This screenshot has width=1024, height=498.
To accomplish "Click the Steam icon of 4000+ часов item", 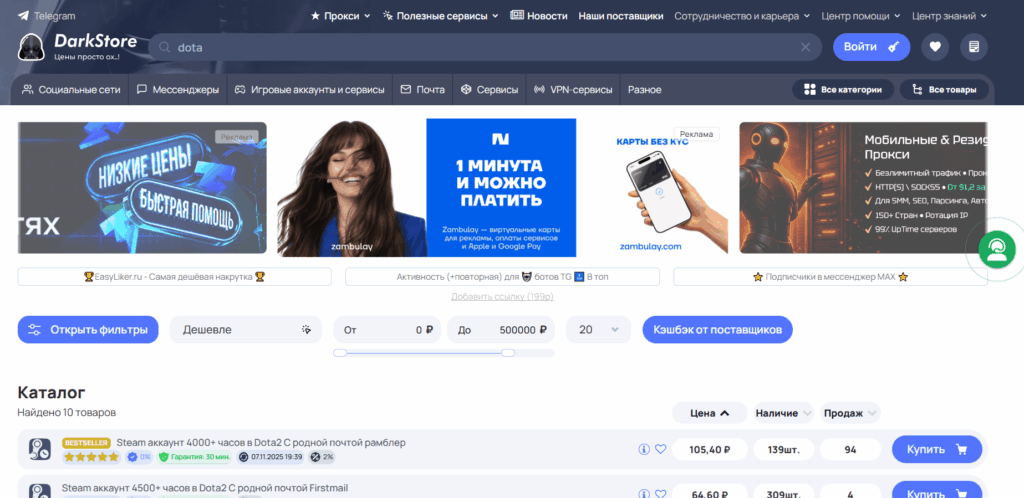I will [x=40, y=449].
